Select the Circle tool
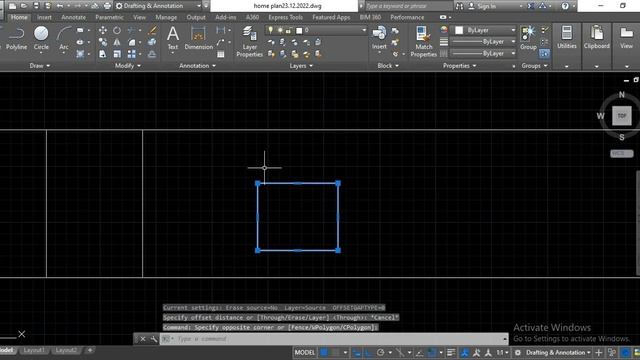Image resolution: width=640 pixels, height=360 pixels. coord(41,39)
